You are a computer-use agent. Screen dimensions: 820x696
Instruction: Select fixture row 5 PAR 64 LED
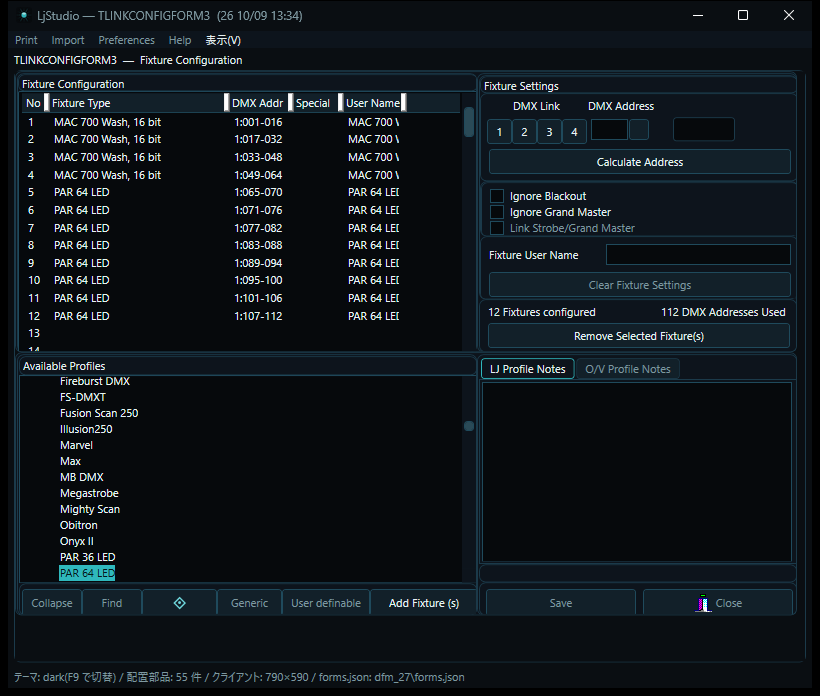pos(241,192)
